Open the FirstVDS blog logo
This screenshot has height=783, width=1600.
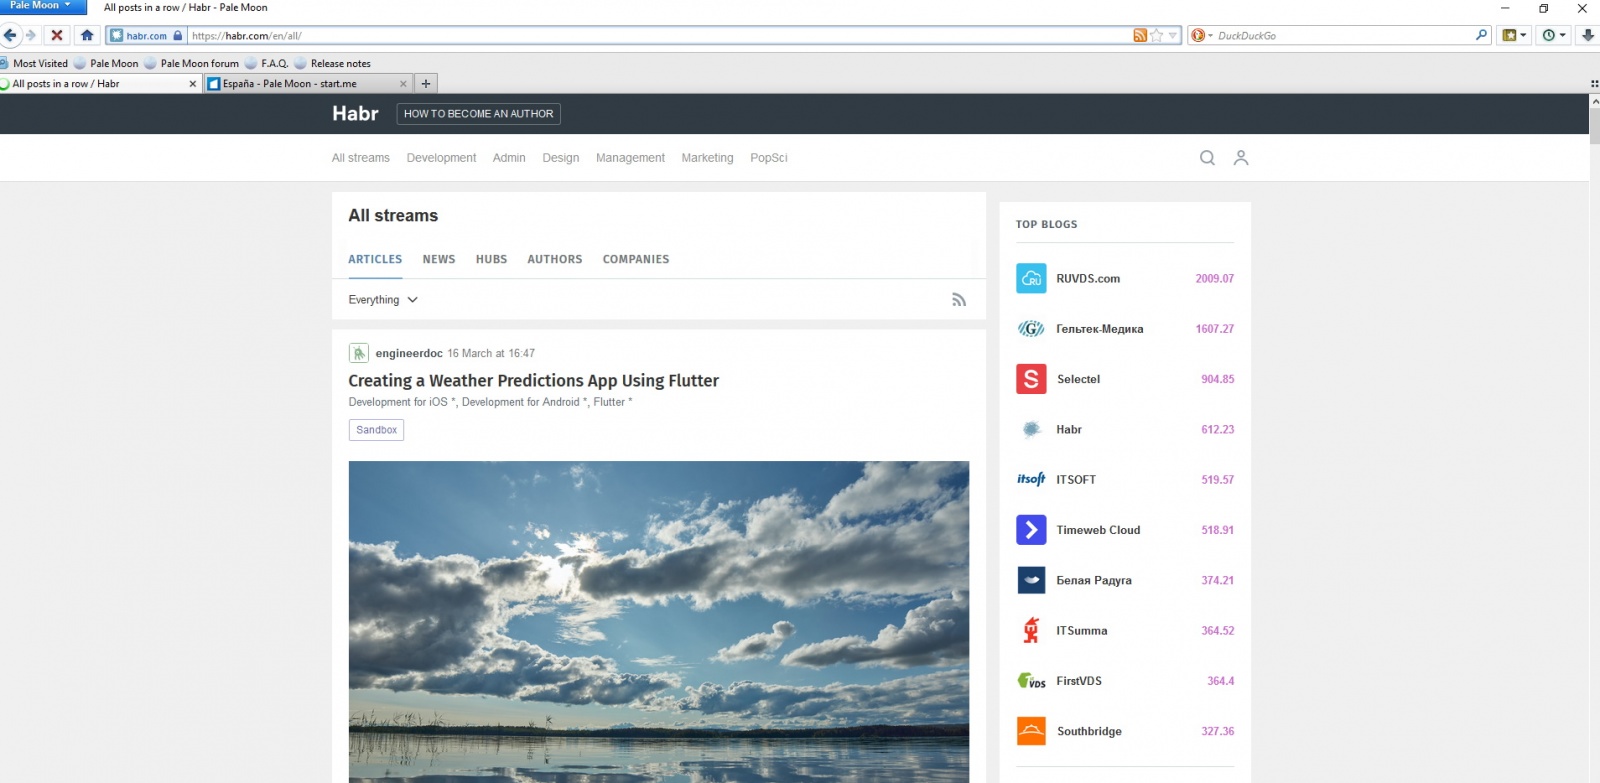[x=1031, y=681]
